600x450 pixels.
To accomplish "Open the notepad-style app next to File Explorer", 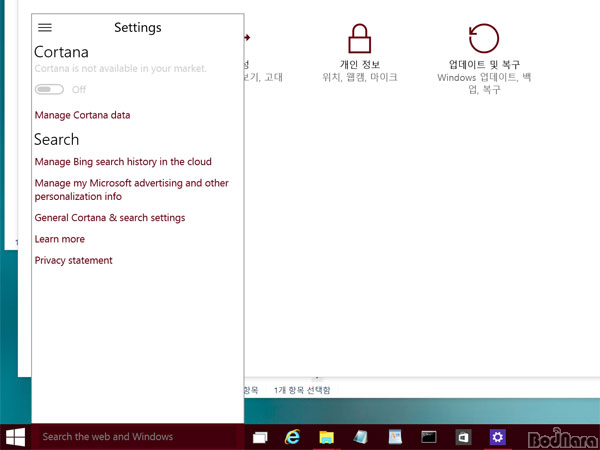I will pos(360,437).
